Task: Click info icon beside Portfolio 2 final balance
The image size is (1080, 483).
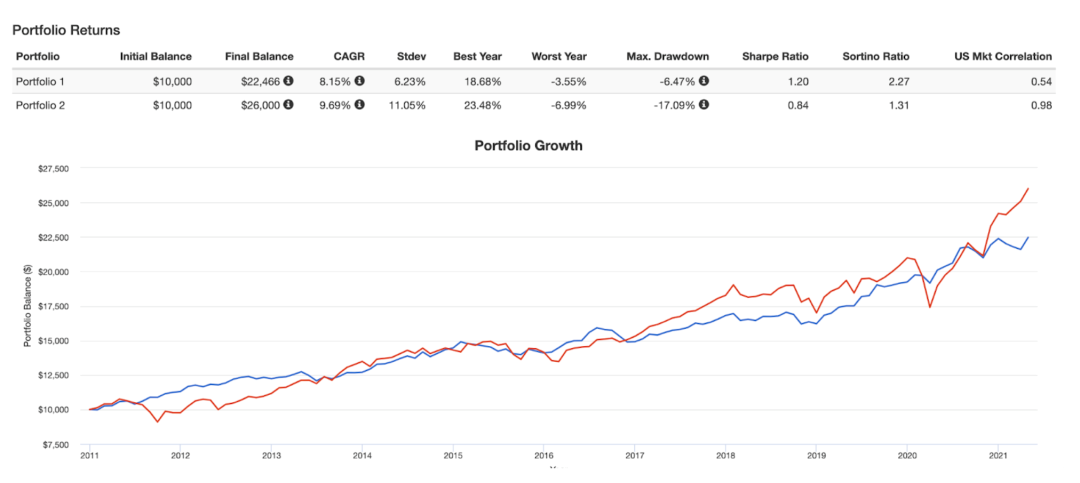Action: click(289, 105)
